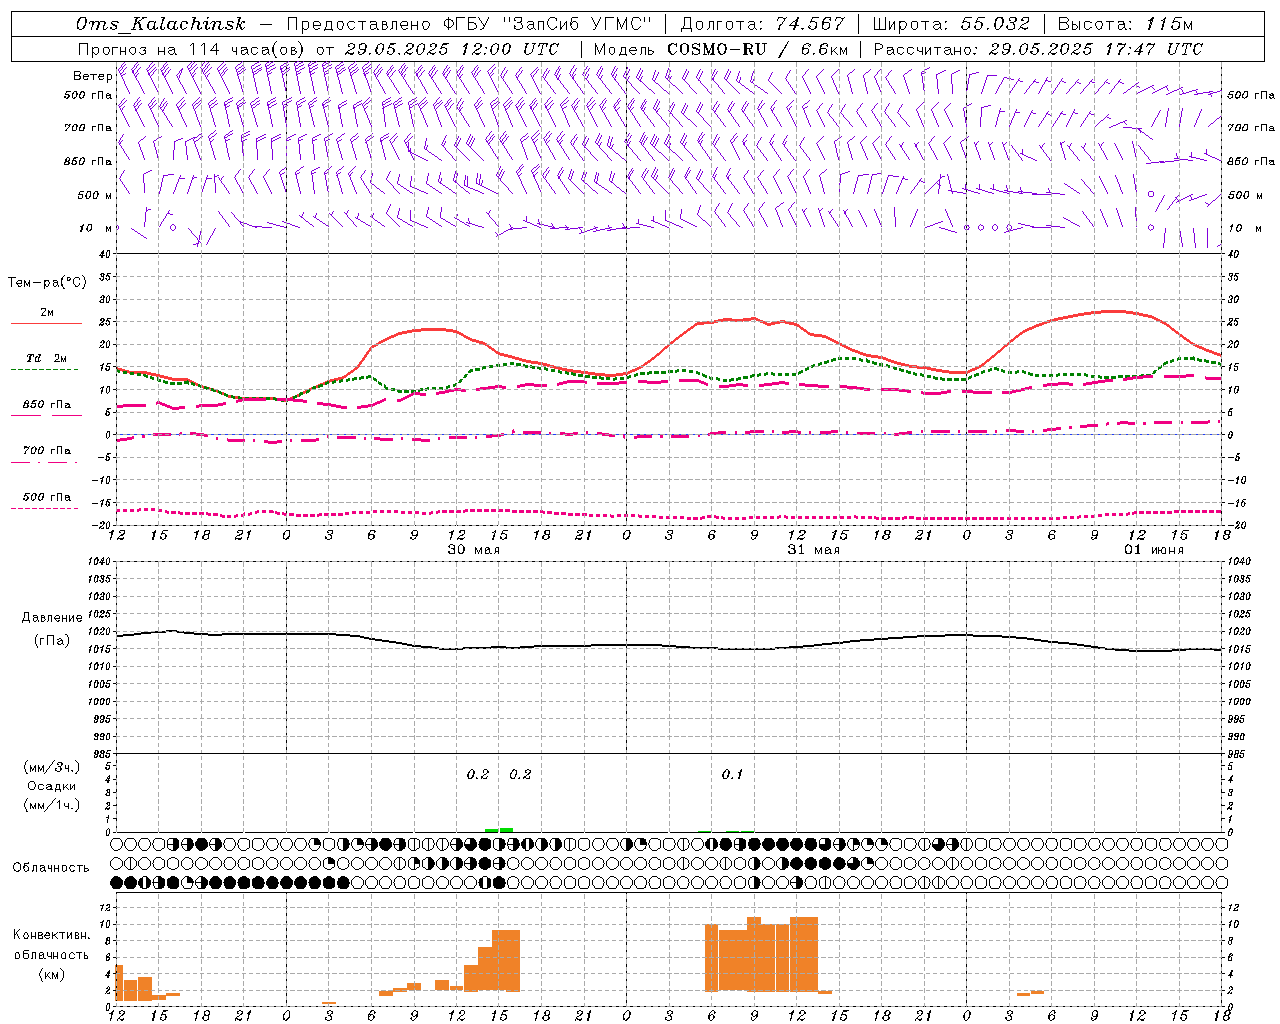Click the Модель COSMO-RU / 6.6км label
This screenshot has width=1280, height=1024.
coord(721,49)
